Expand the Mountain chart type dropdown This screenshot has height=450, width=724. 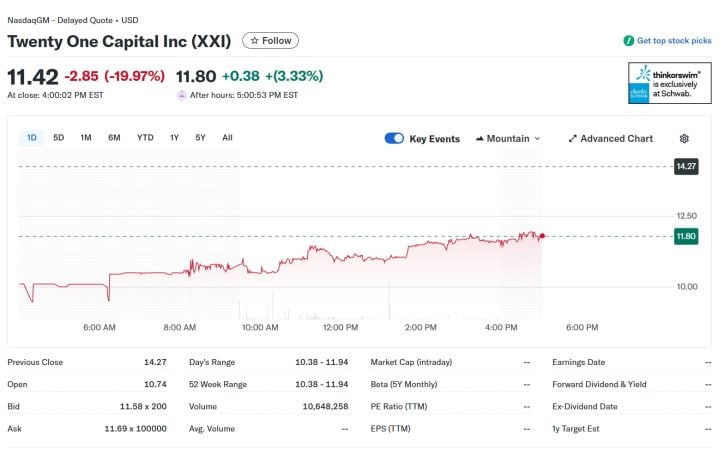click(537, 139)
